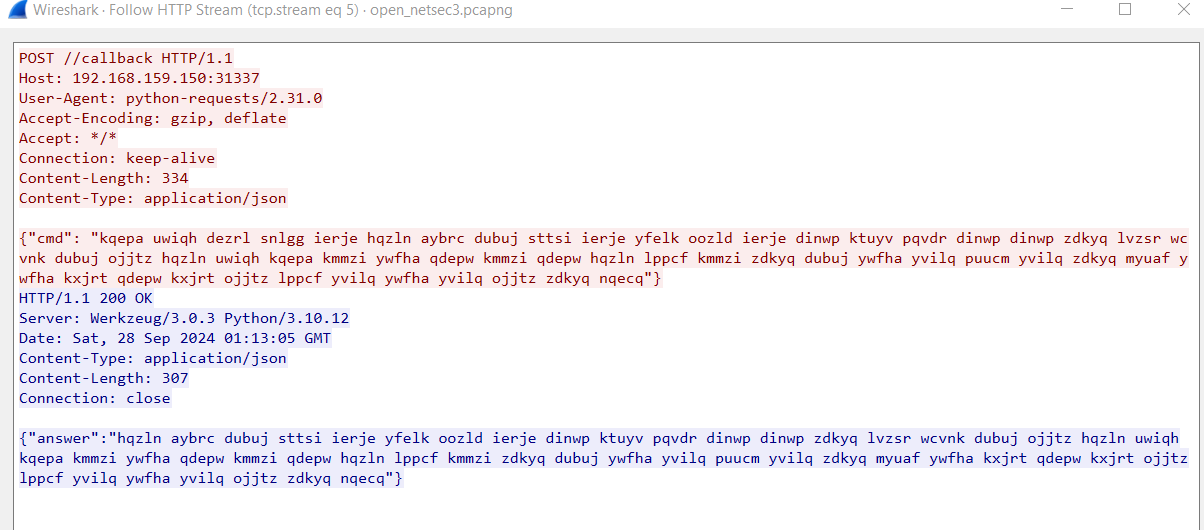Click the response's 'Content-Type: application/json' line
This screenshot has width=1204, height=530.
coord(153,358)
